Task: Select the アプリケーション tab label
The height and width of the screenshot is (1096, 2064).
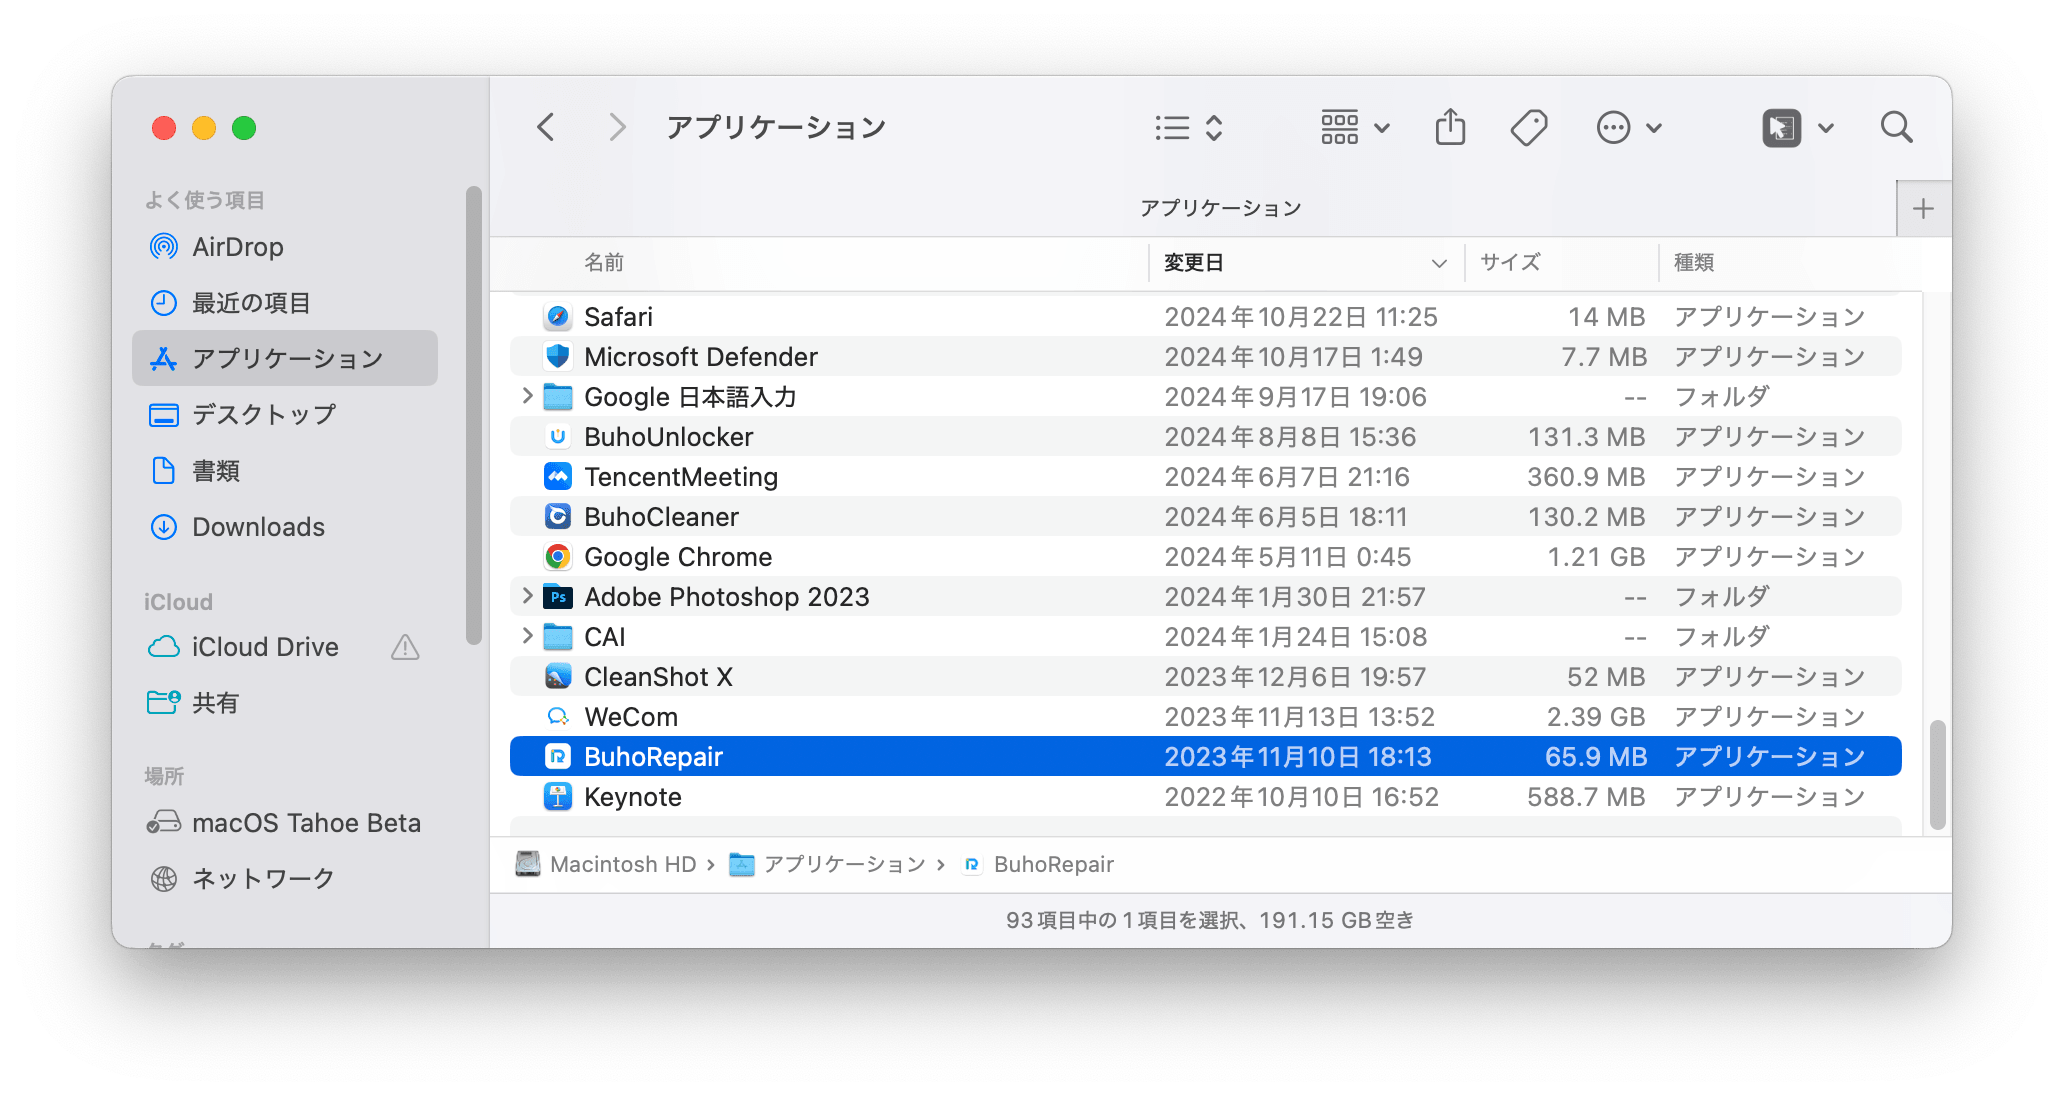Action: point(1220,208)
